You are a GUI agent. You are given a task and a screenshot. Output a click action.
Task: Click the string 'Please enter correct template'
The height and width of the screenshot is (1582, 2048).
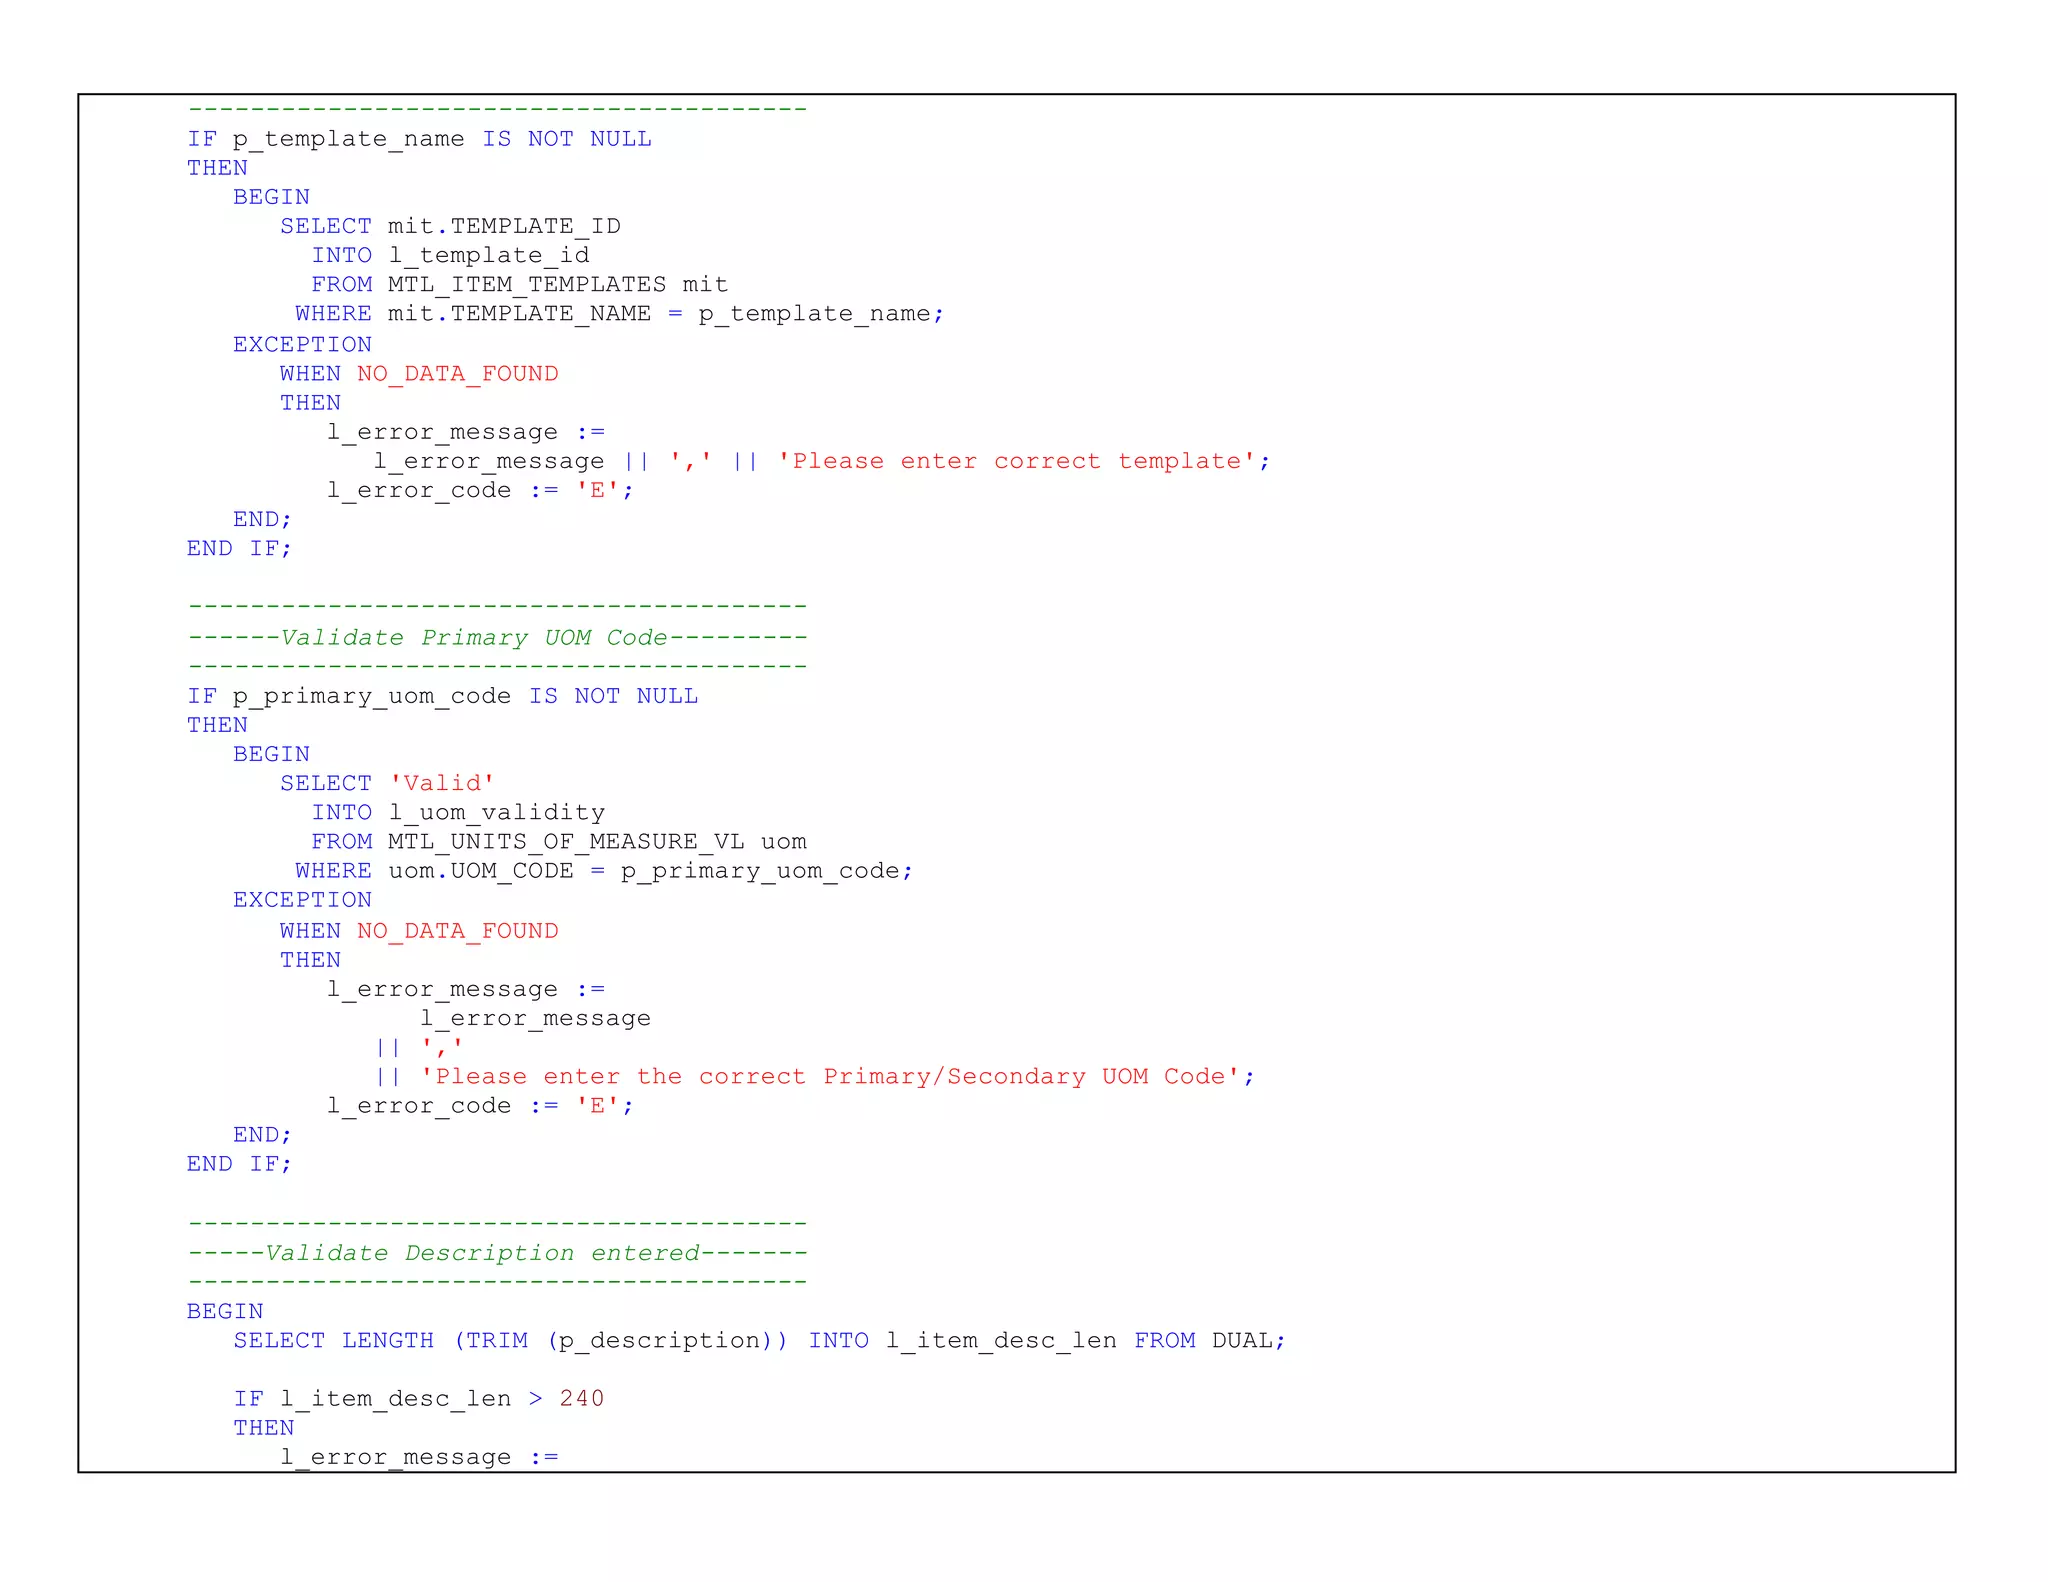pyautogui.click(x=1016, y=461)
